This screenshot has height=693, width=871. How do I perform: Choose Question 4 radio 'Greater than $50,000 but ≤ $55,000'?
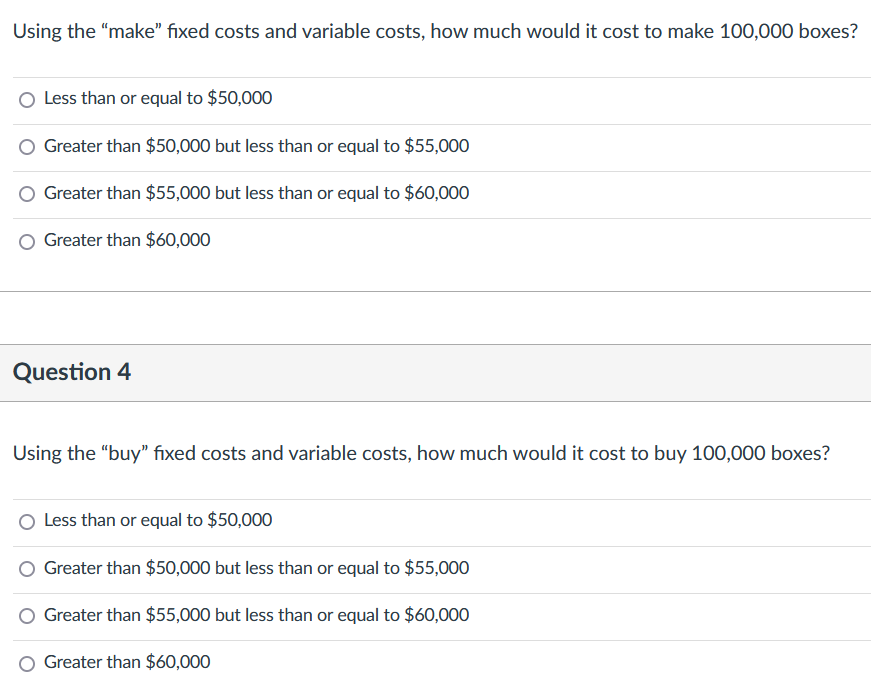click(27, 569)
